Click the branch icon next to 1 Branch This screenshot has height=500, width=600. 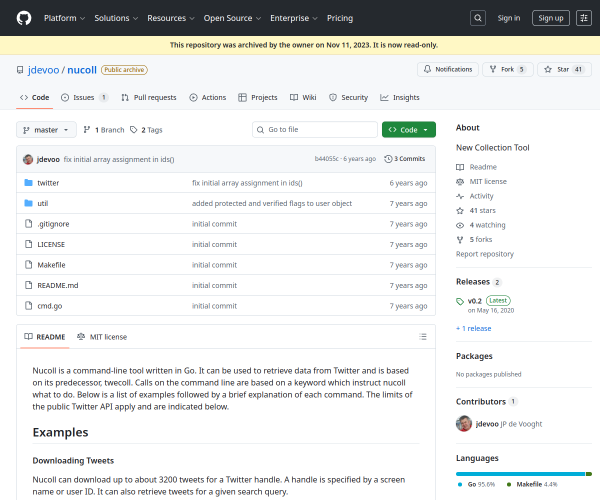(x=87, y=130)
